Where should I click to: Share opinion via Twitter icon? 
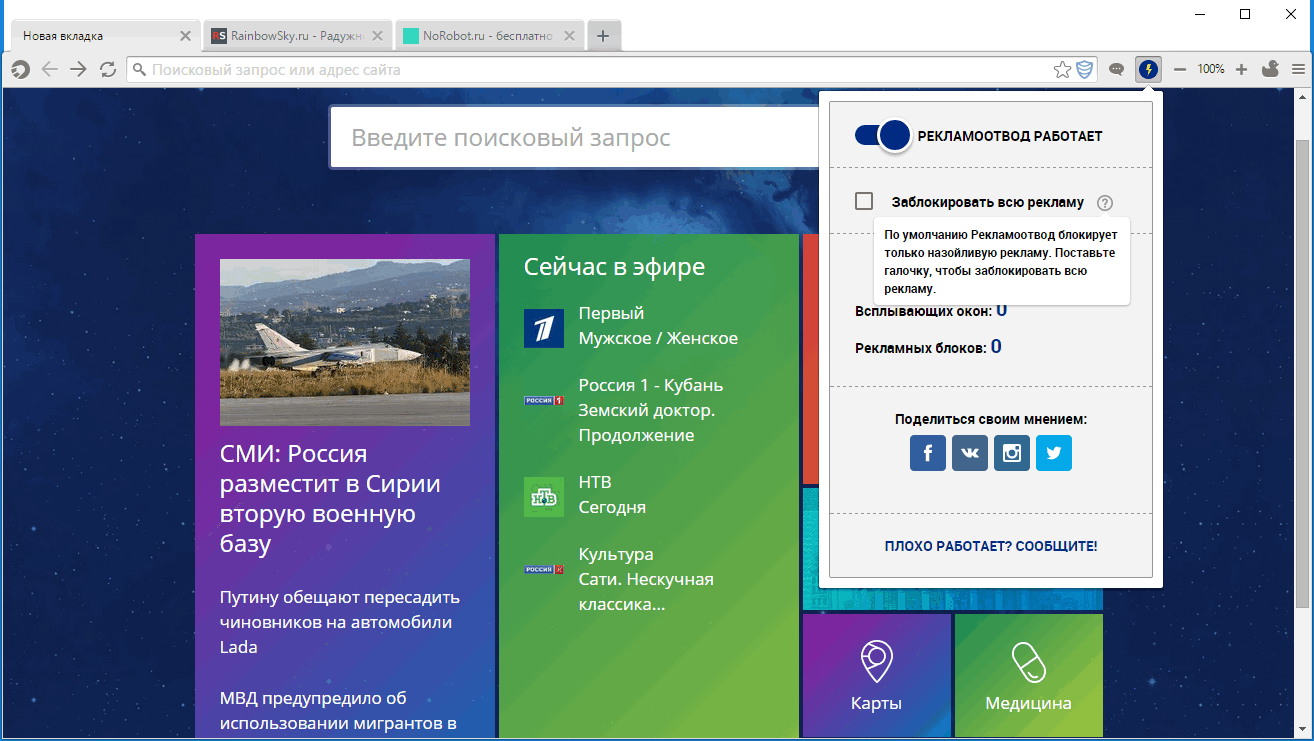1054,453
